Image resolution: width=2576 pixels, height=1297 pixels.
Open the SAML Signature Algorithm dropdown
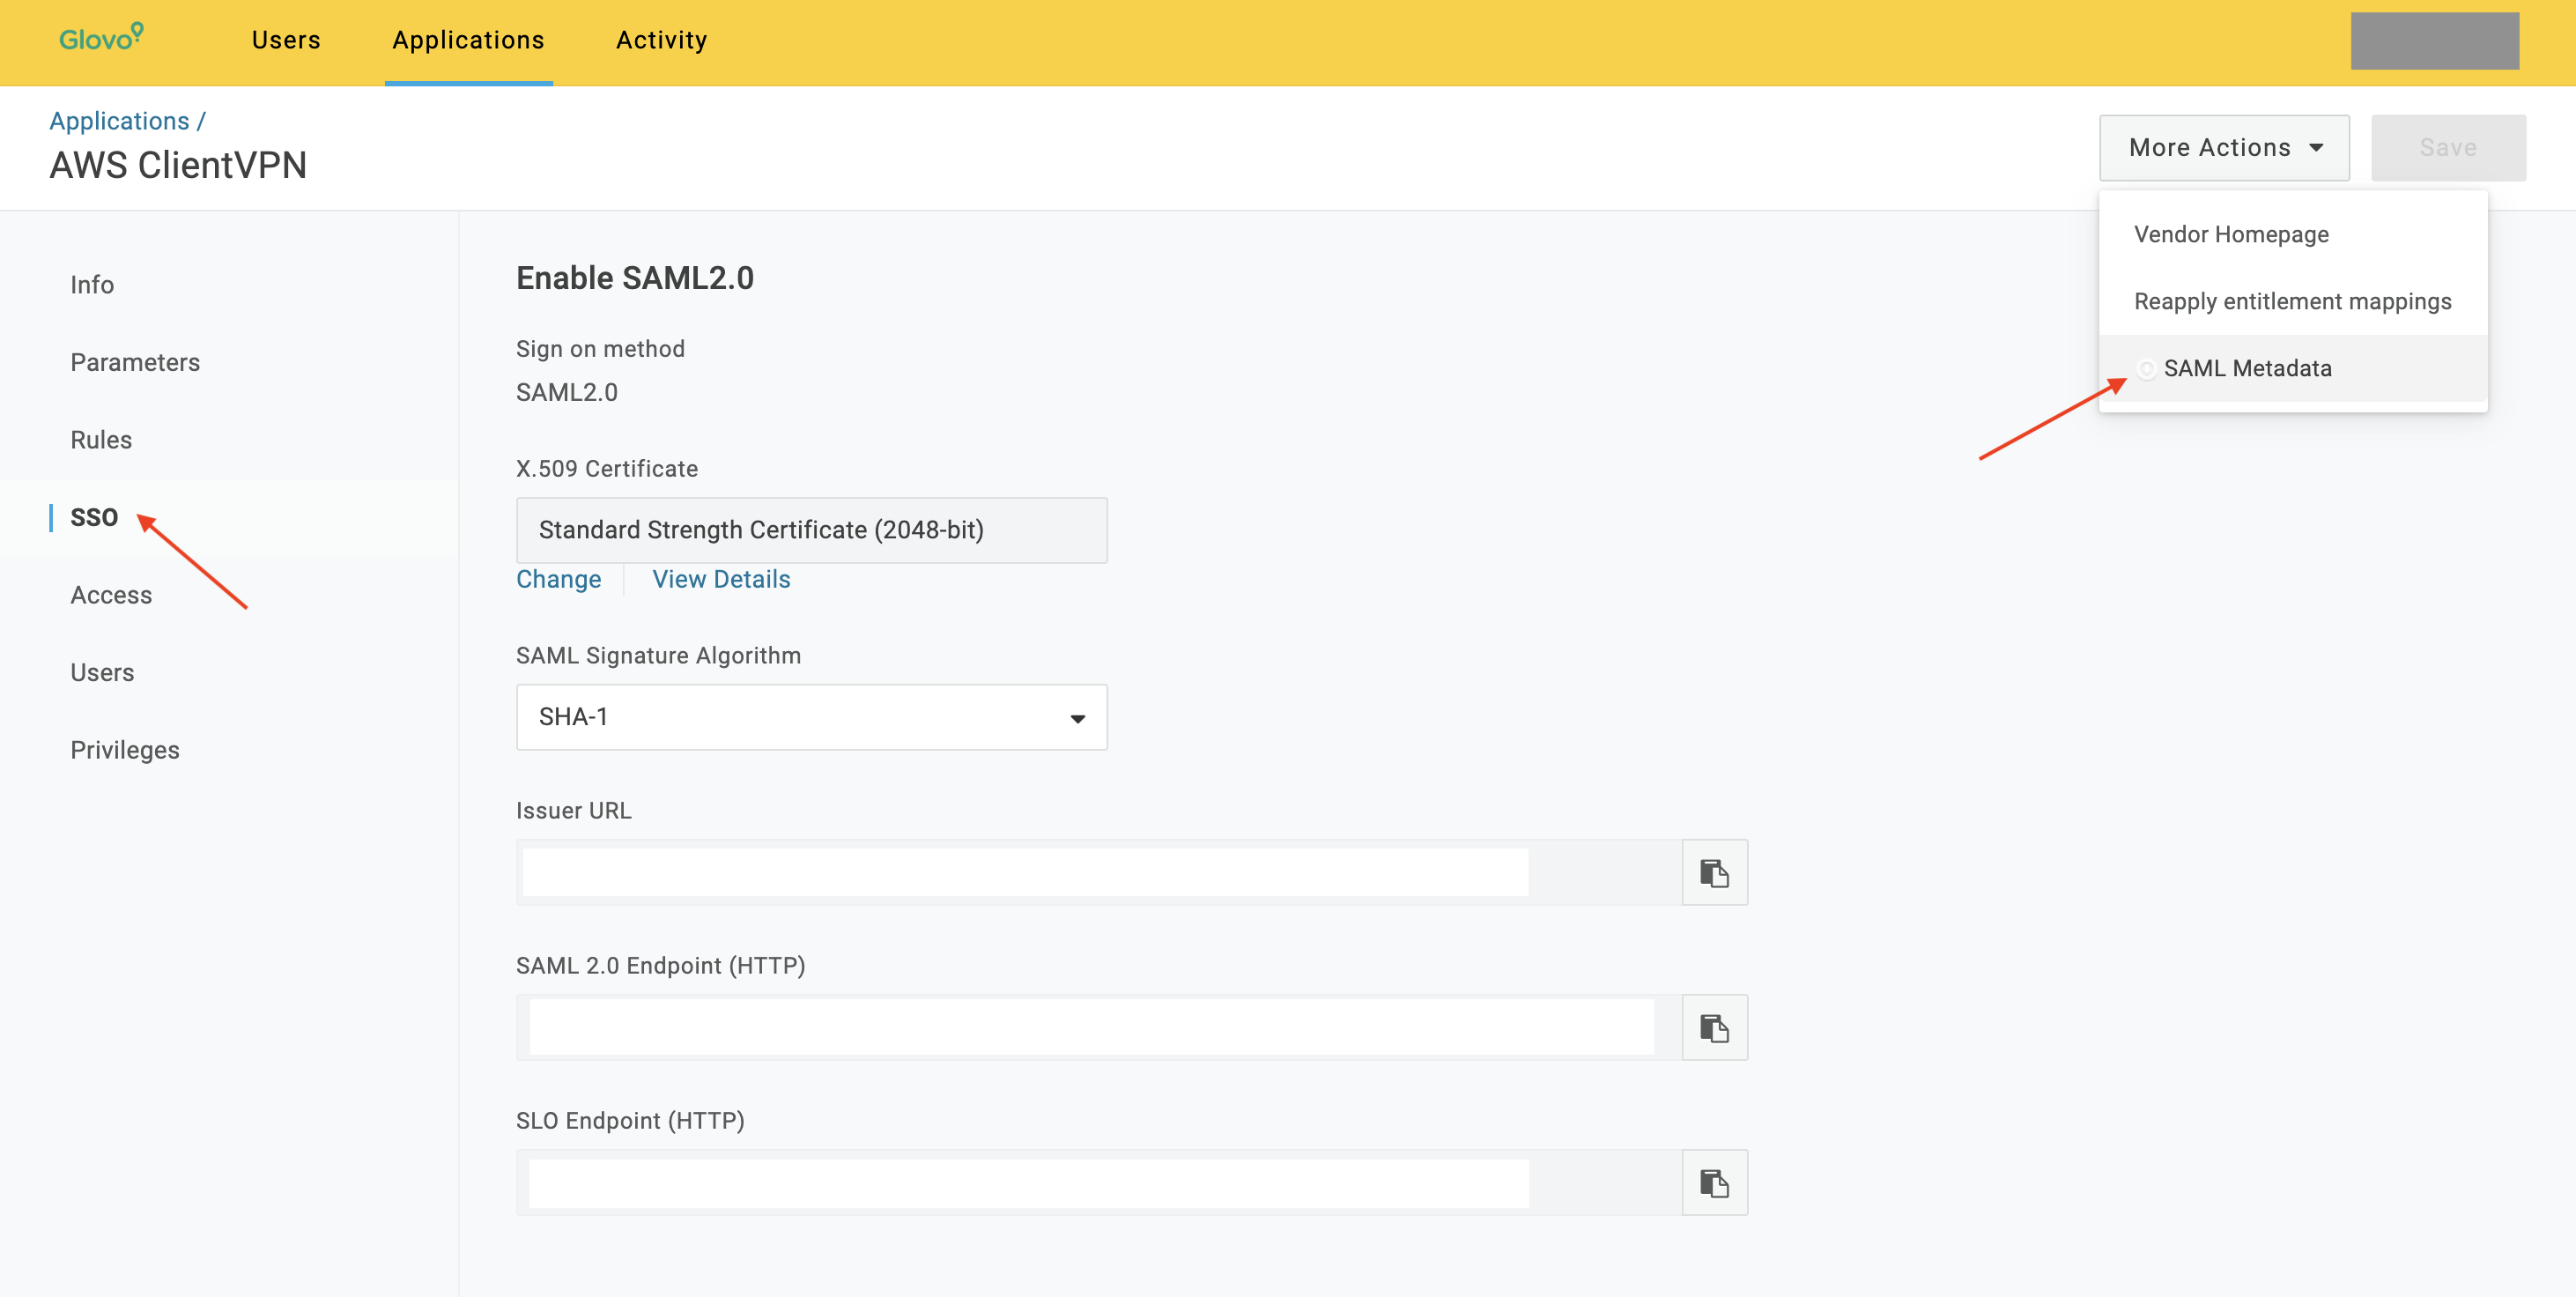(x=811, y=717)
